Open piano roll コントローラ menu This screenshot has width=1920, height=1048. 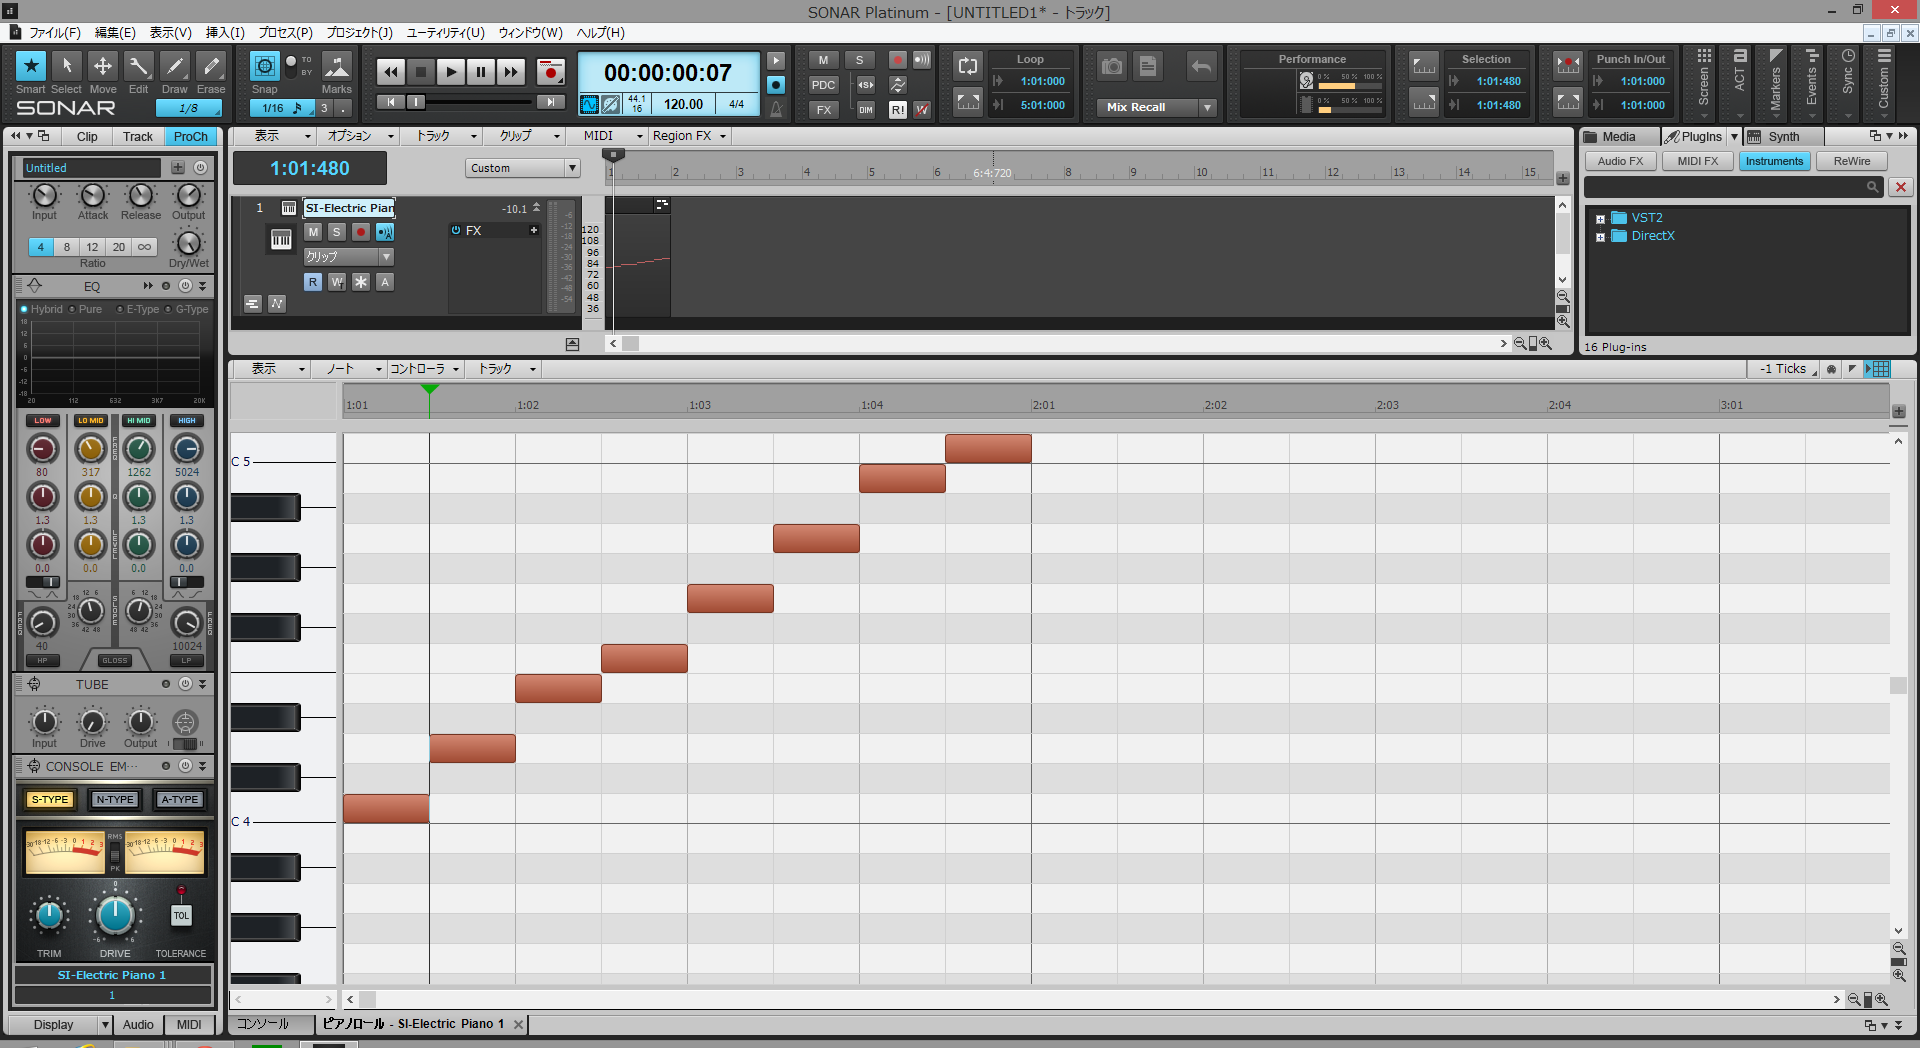424,369
